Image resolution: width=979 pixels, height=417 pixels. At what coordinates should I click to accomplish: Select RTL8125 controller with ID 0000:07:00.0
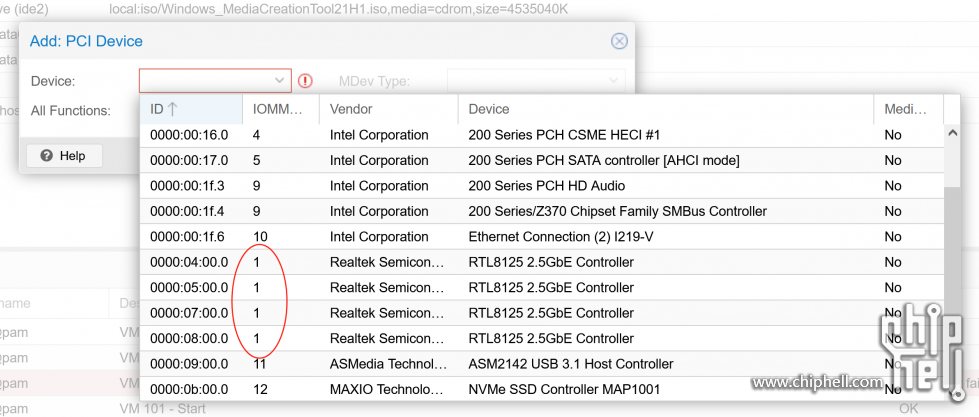pyautogui.click(x=541, y=313)
